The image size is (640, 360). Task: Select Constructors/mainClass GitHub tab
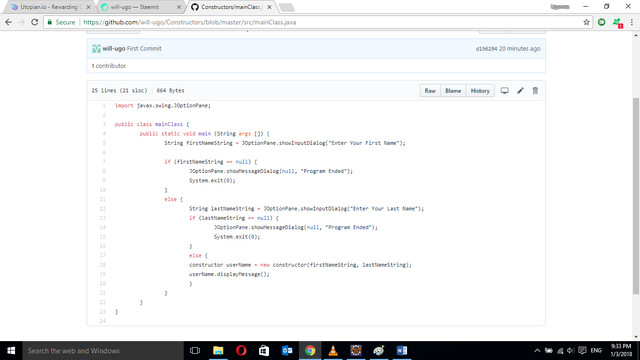231,7
